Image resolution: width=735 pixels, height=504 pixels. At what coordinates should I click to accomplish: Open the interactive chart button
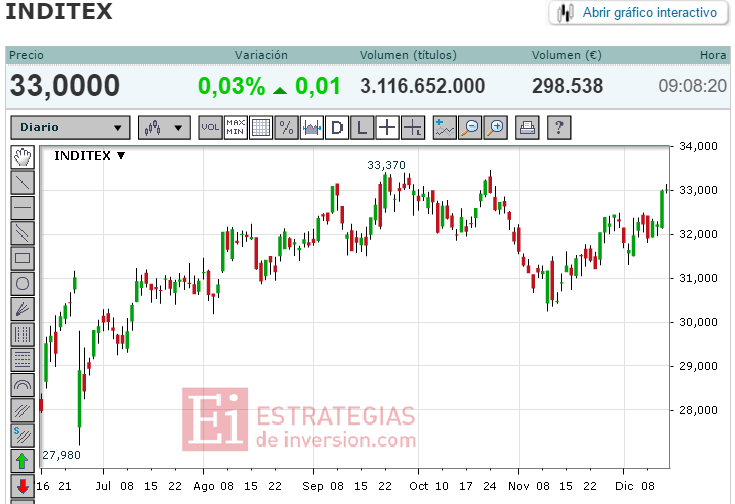pyautogui.click(x=638, y=13)
